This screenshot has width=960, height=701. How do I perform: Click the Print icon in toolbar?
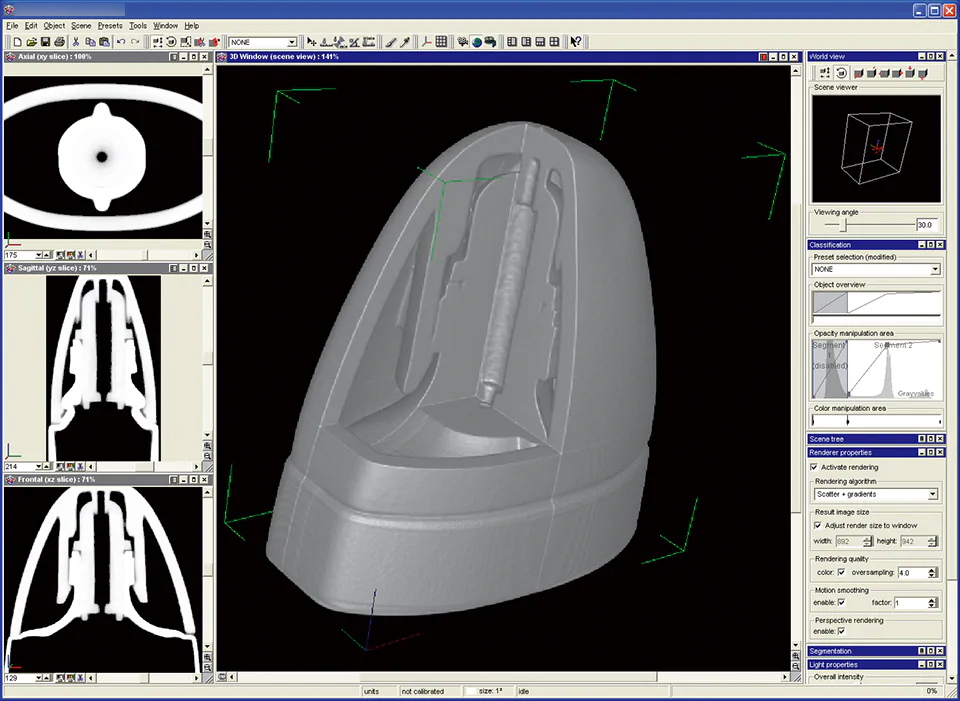pyautogui.click(x=60, y=42)
